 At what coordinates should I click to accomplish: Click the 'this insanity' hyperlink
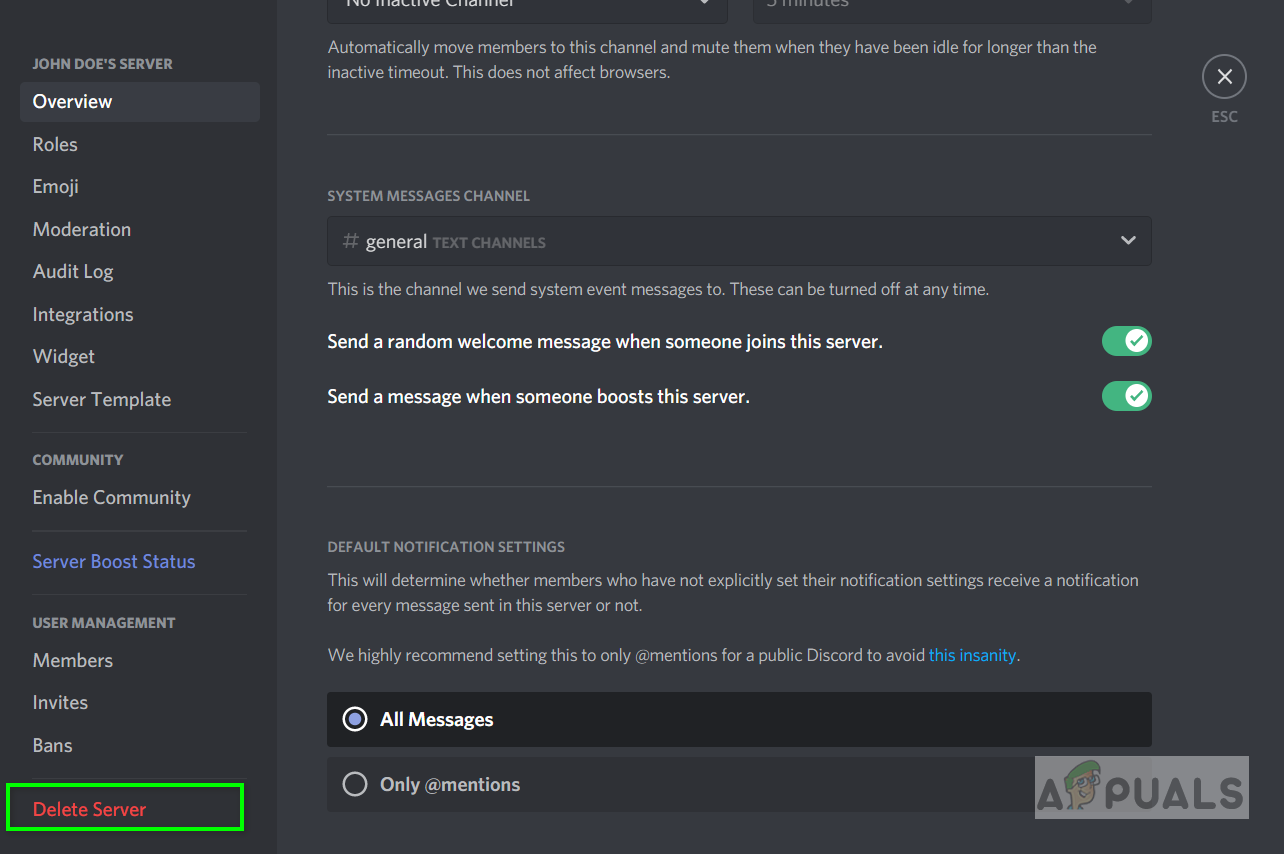(972, 655)
